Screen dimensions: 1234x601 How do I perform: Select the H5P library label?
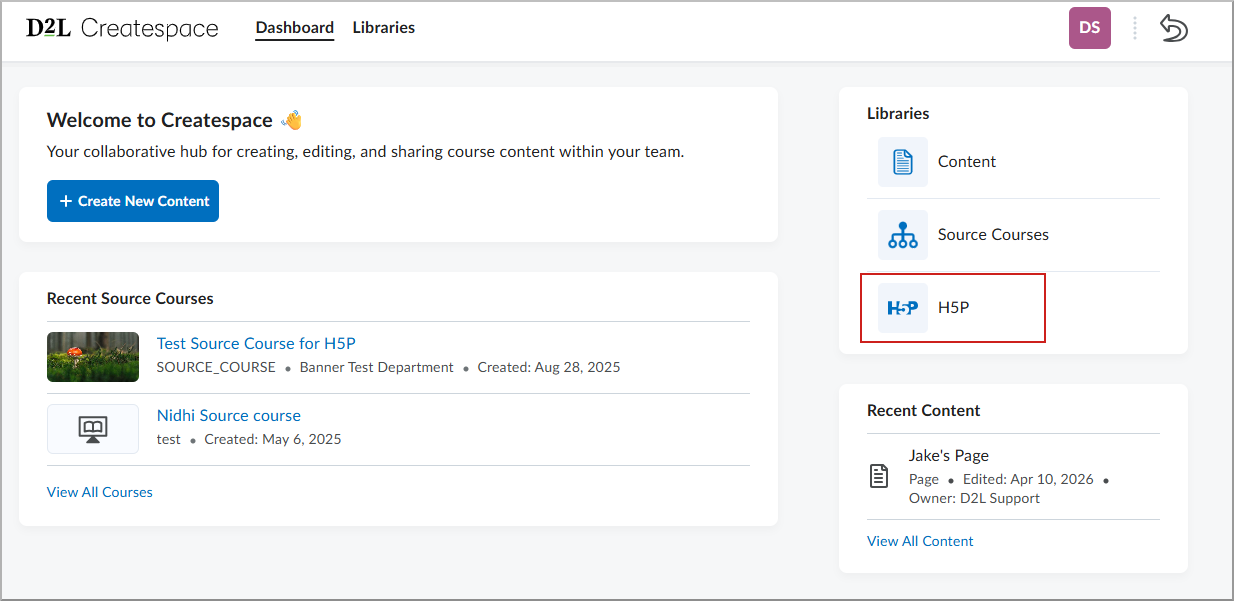[954, 308]
